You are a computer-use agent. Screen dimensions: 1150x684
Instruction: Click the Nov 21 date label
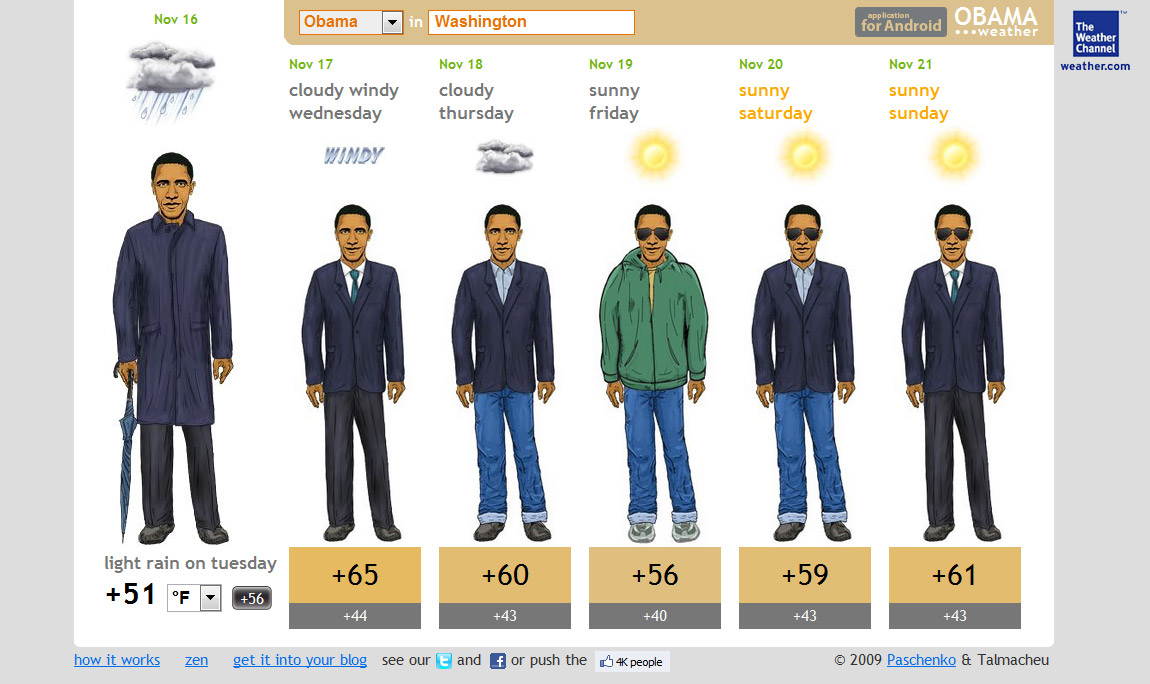click(x=911, y=64)
